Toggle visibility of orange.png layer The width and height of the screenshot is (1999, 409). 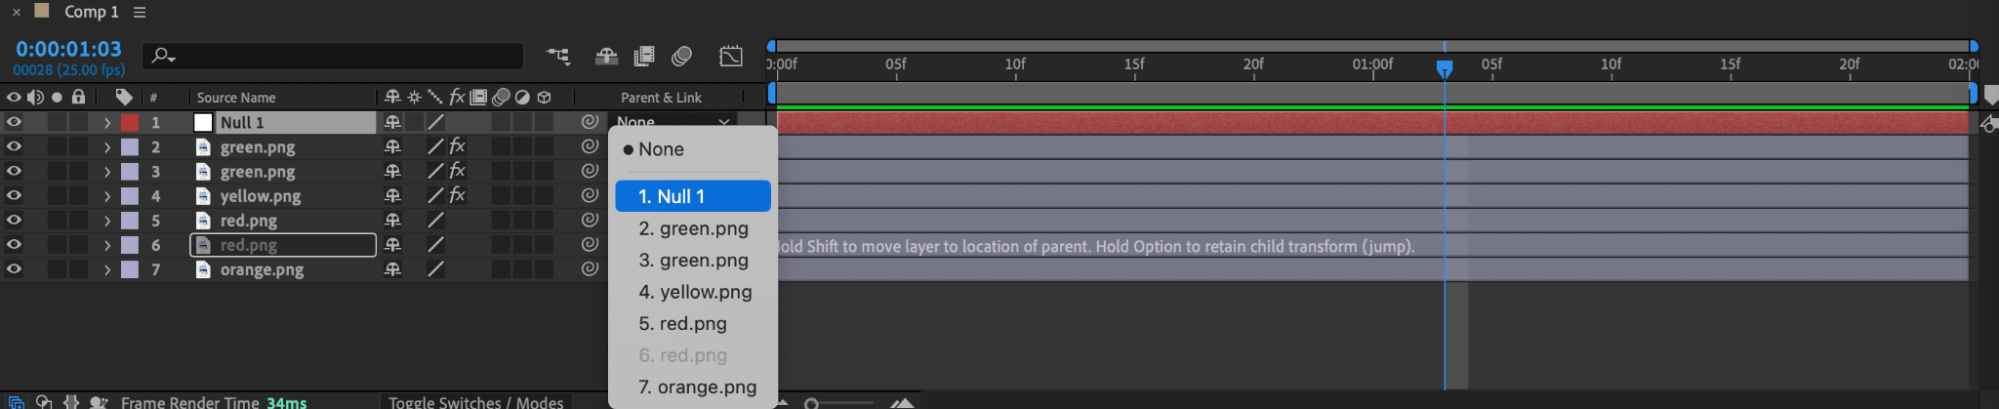(14, 269)
